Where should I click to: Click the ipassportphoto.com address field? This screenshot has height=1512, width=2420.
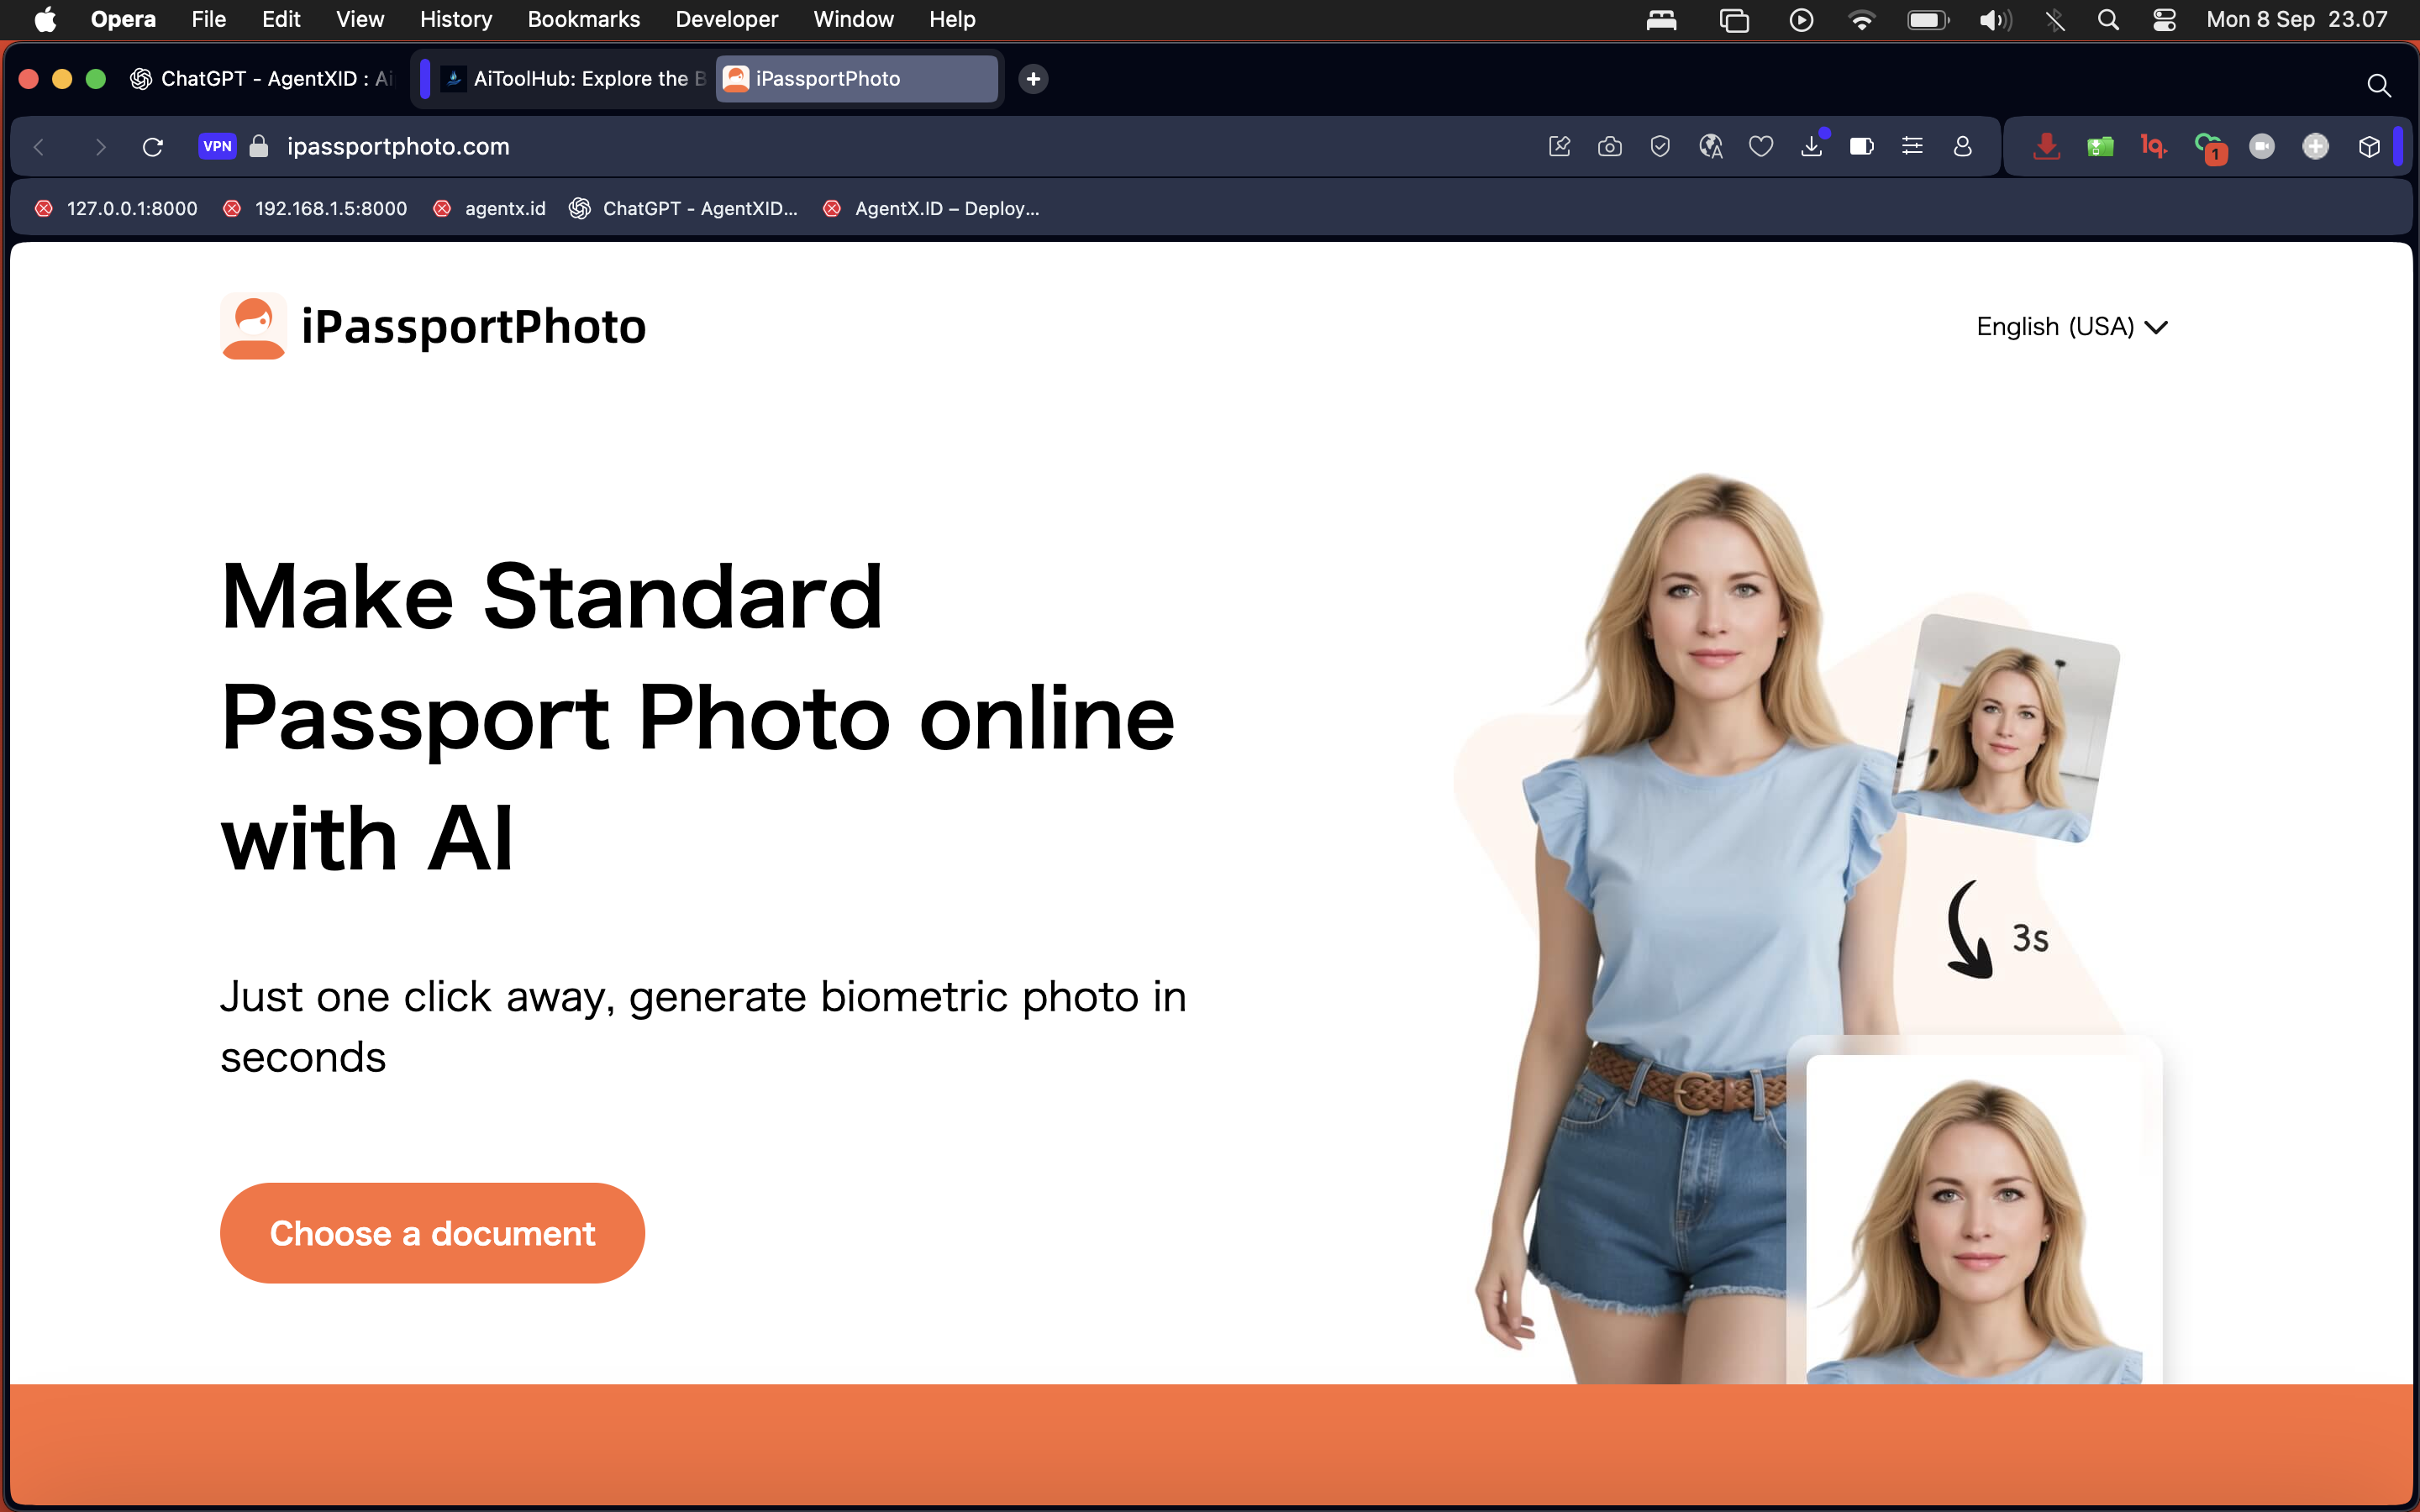398,147
